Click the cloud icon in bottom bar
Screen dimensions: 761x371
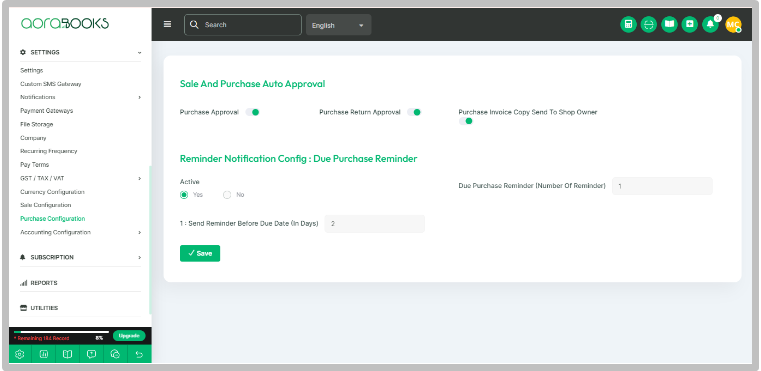click(116, 354)
